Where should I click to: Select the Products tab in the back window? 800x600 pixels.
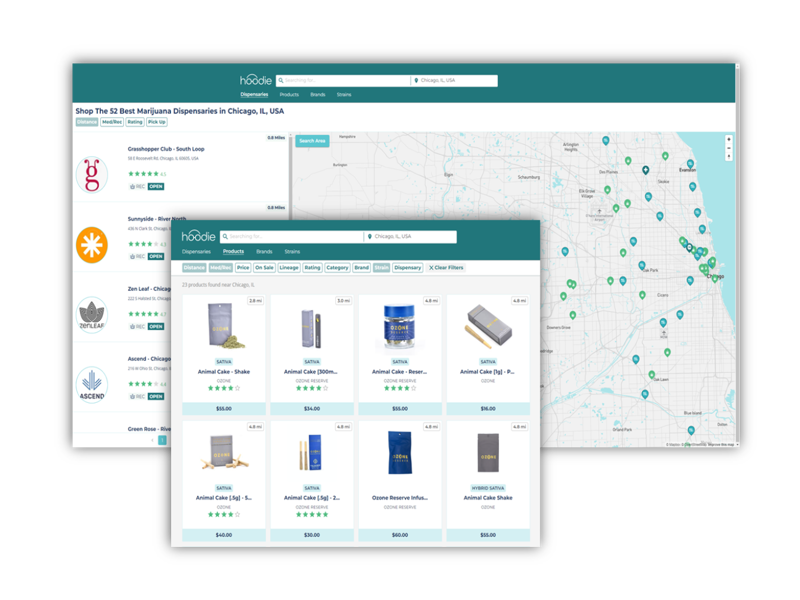coord(289,94)
